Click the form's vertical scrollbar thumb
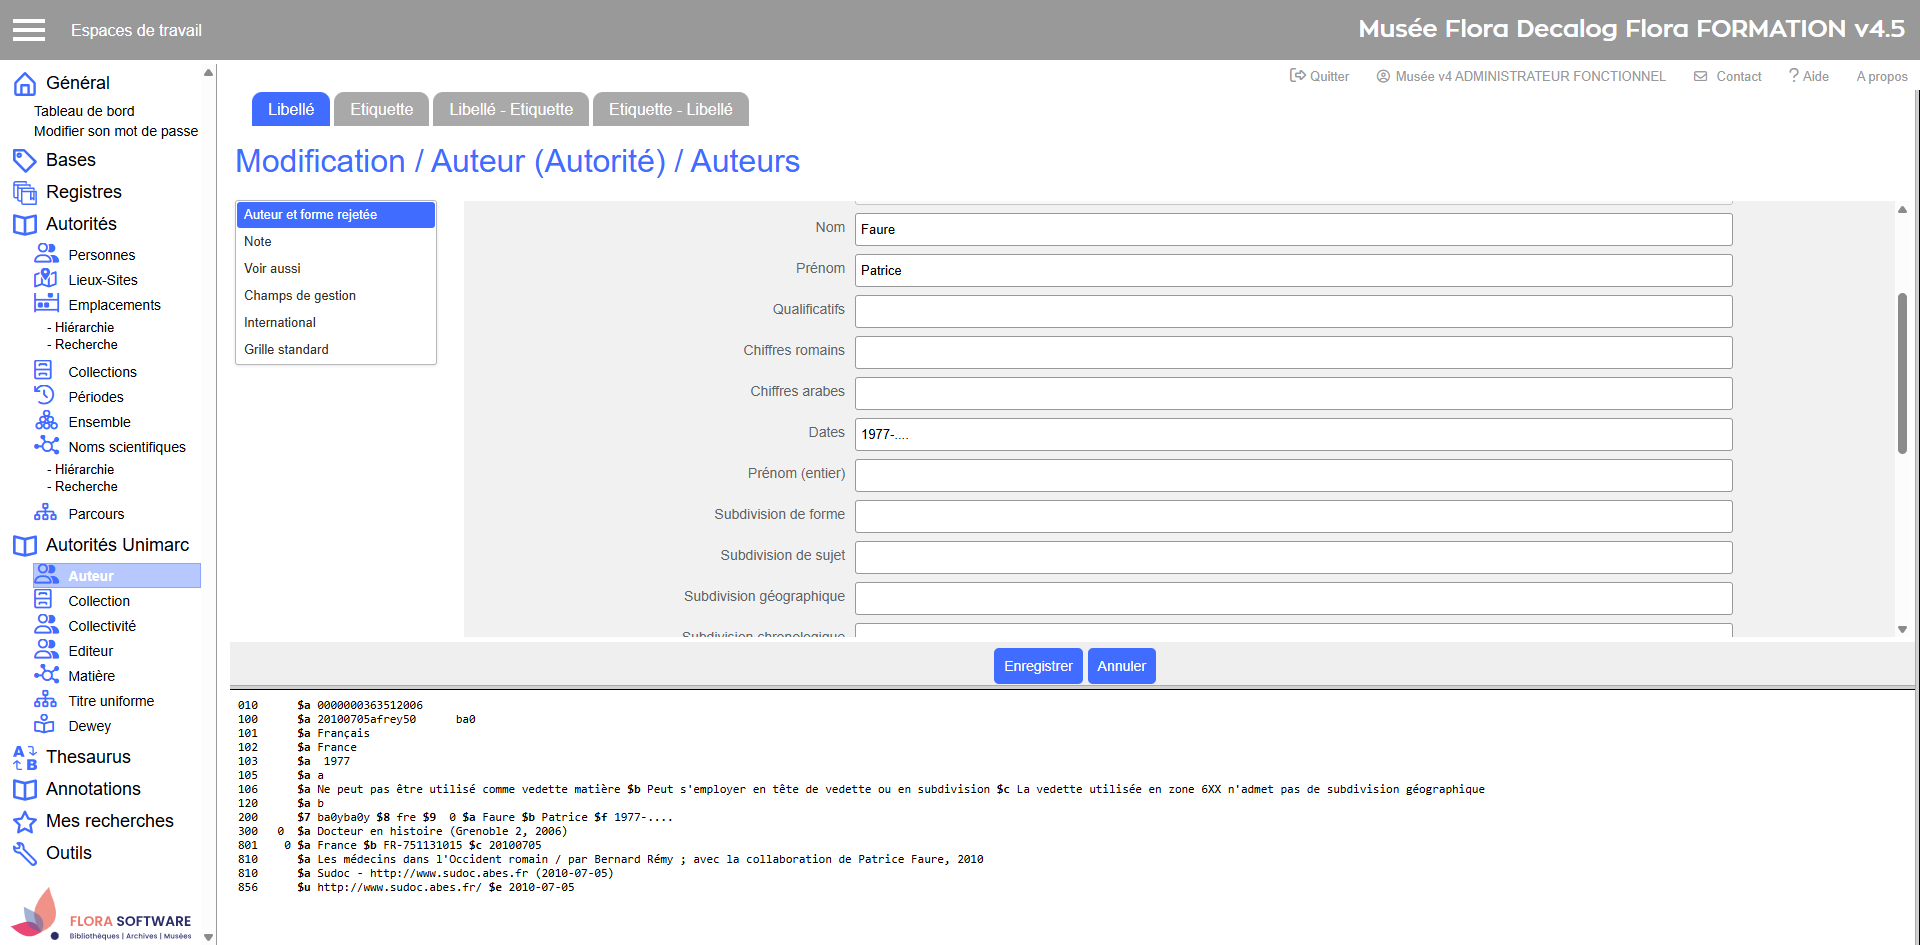This screenshot has width=1920, height=945. (x=1902, y=373)
